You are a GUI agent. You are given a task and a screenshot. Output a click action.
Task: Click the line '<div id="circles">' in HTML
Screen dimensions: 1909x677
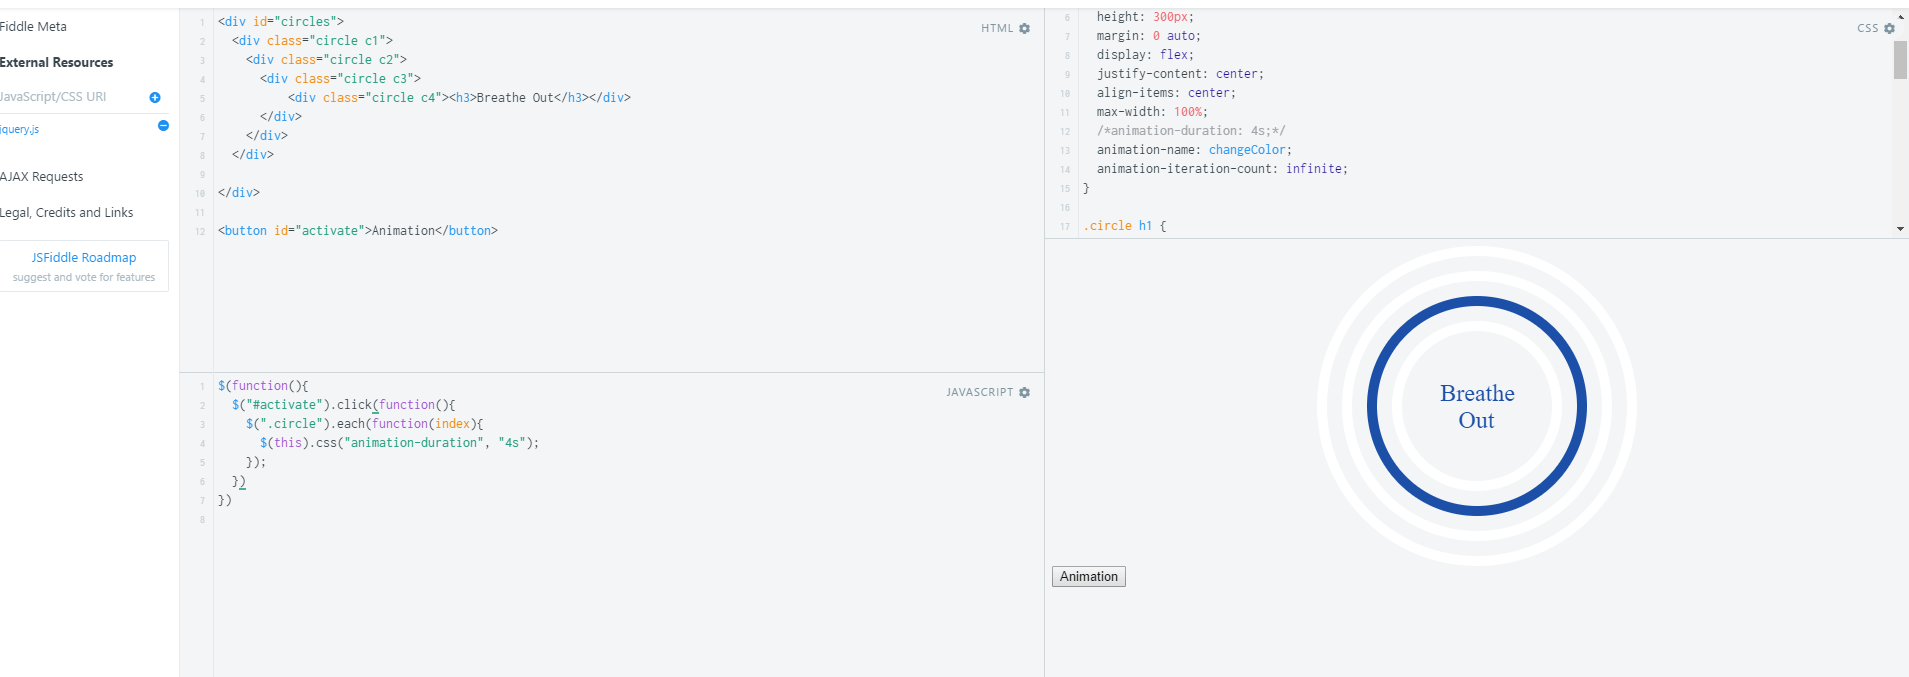click(x=281, y=22)
